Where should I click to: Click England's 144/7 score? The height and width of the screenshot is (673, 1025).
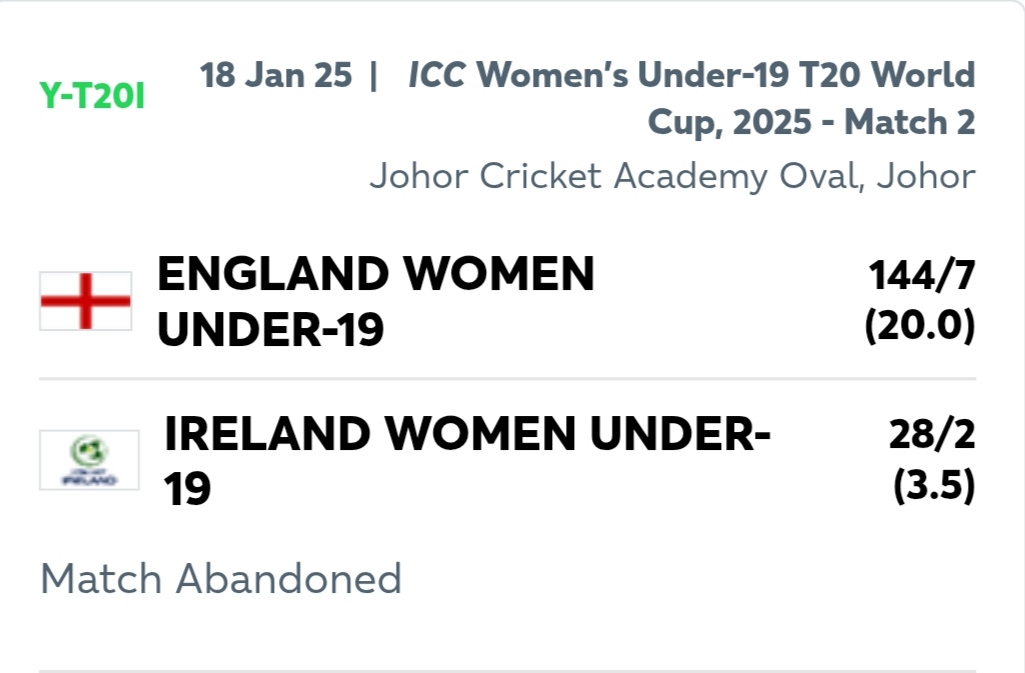point(922,275)
